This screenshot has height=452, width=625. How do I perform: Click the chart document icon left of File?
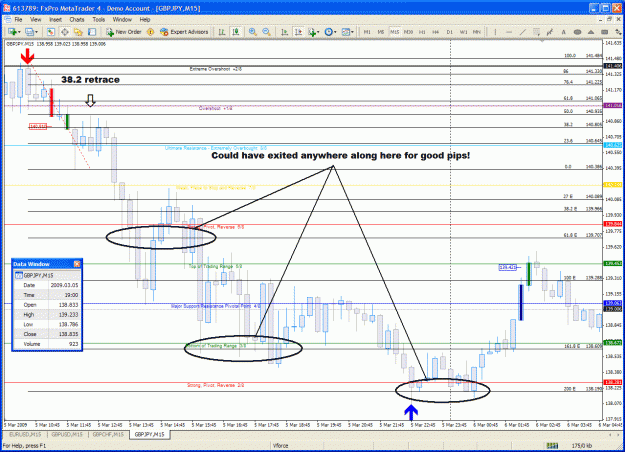click(x=8, y=19)
